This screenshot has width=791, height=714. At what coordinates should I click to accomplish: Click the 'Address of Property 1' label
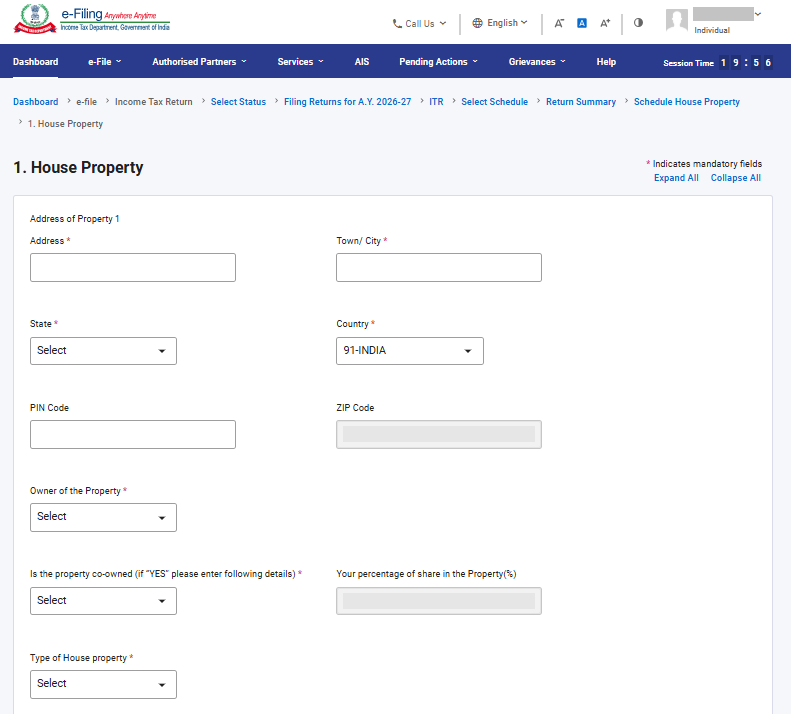pos(75,218)
